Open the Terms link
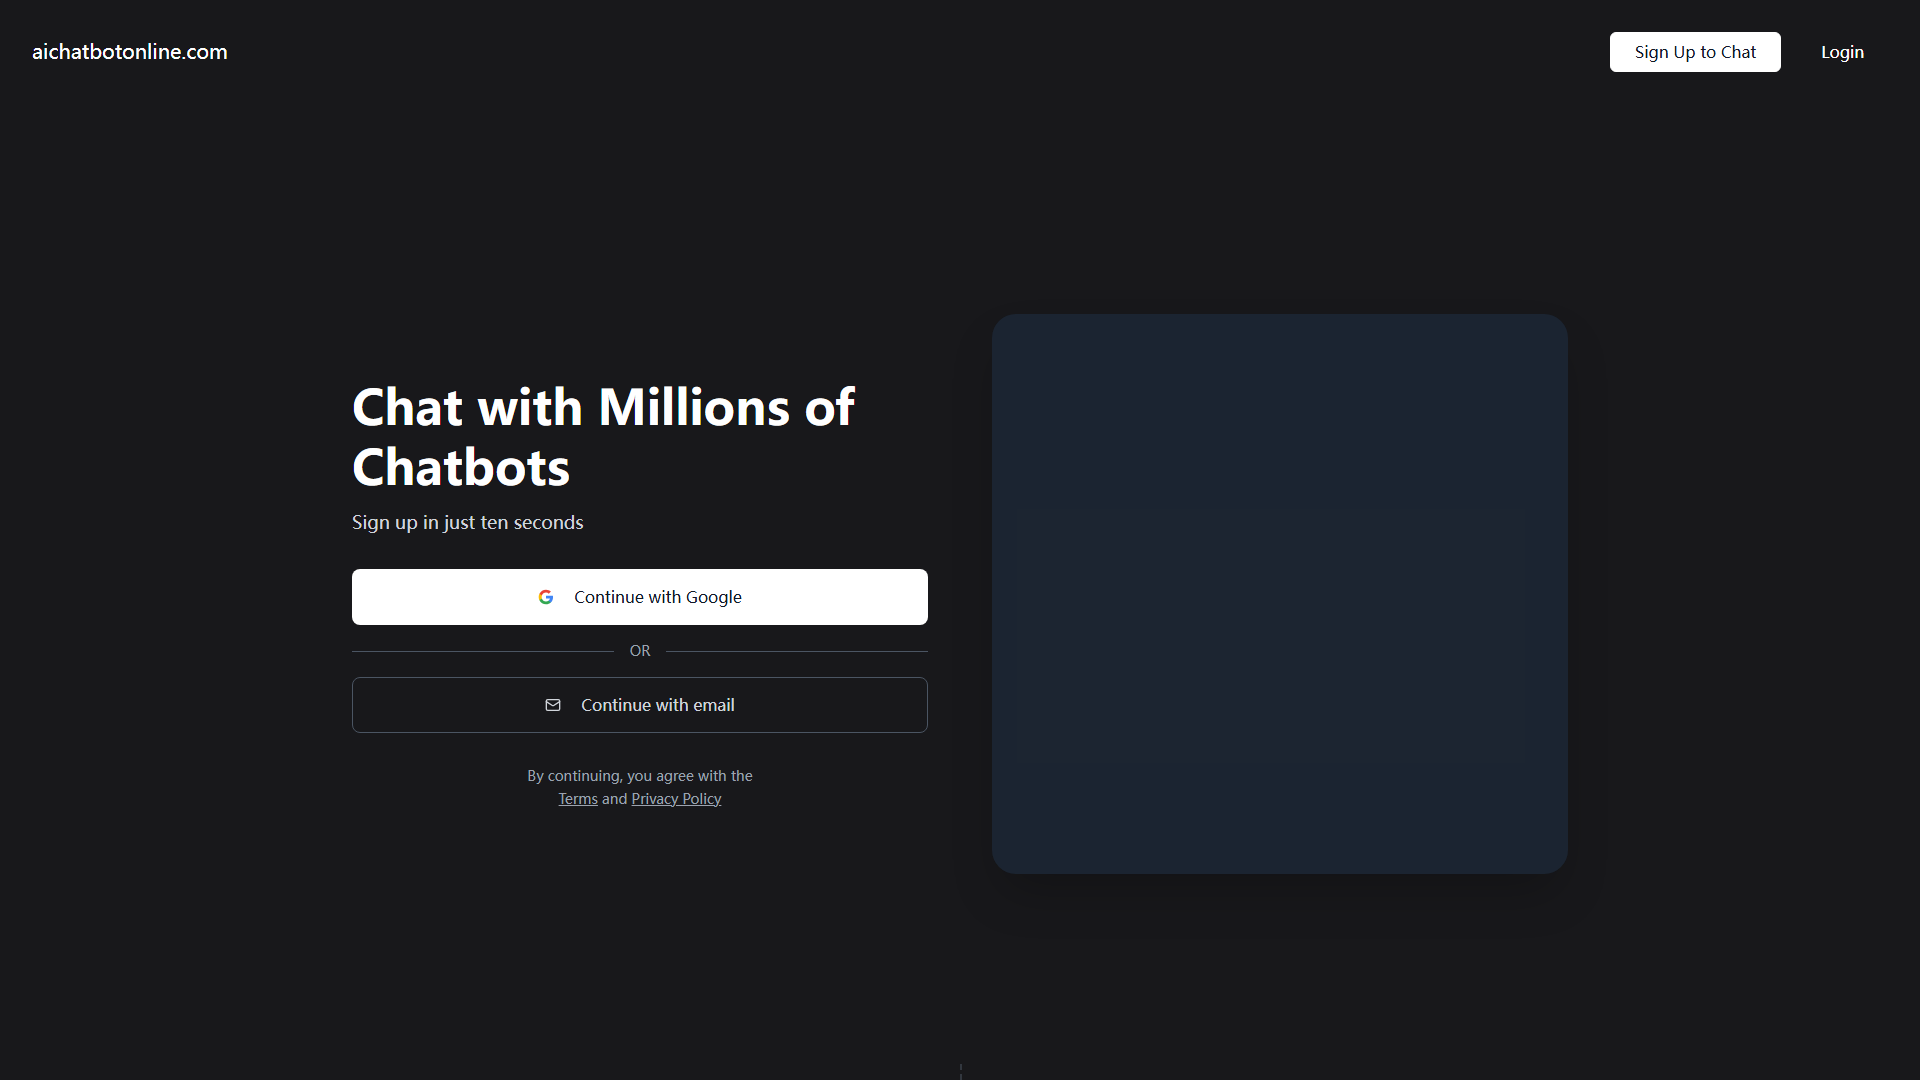The image size is (1920, 1080). point(578,798)
